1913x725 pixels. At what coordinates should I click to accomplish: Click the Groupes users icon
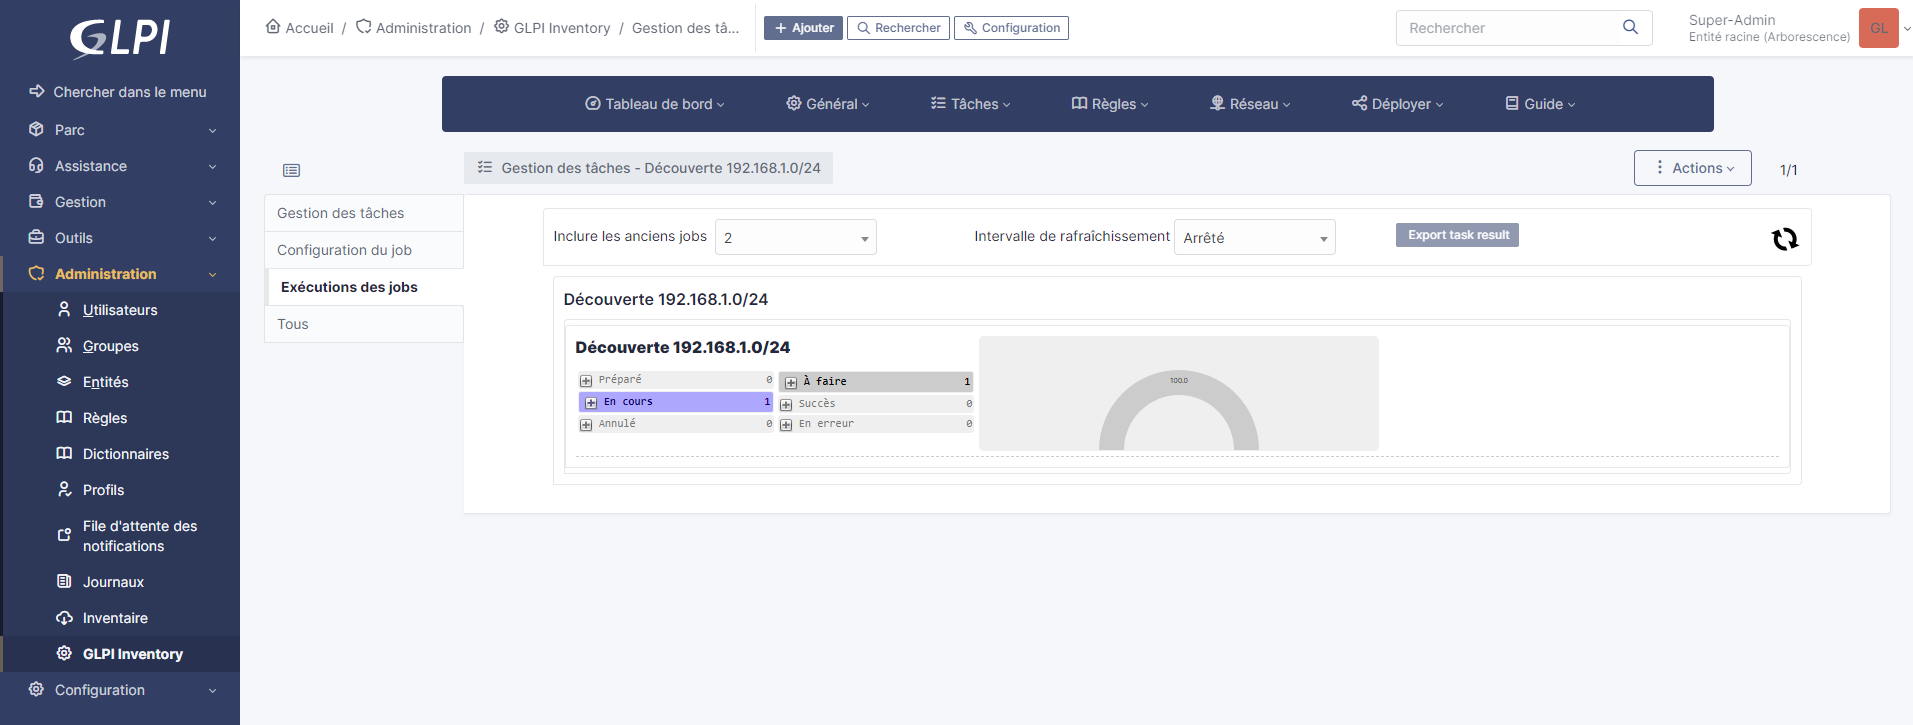pos(64,345)
